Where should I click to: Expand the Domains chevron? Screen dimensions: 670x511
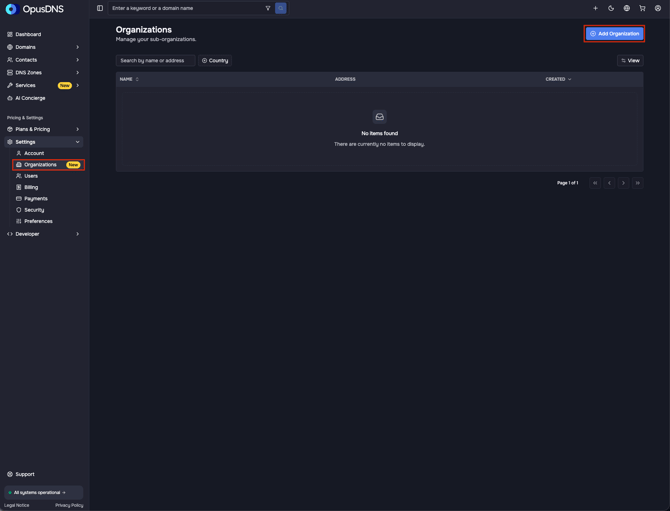tap(78, 47)
